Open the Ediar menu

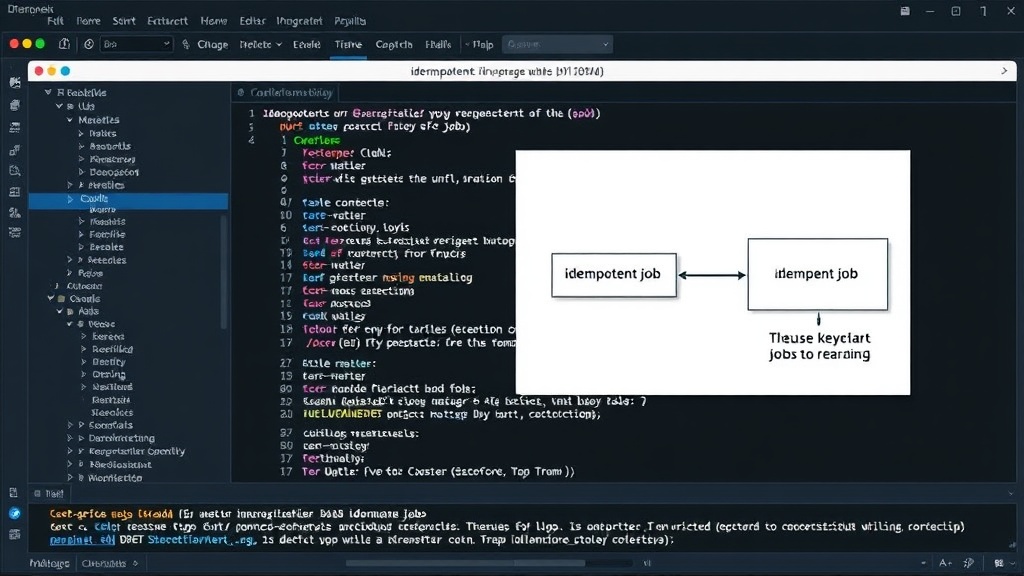[252, 21]
